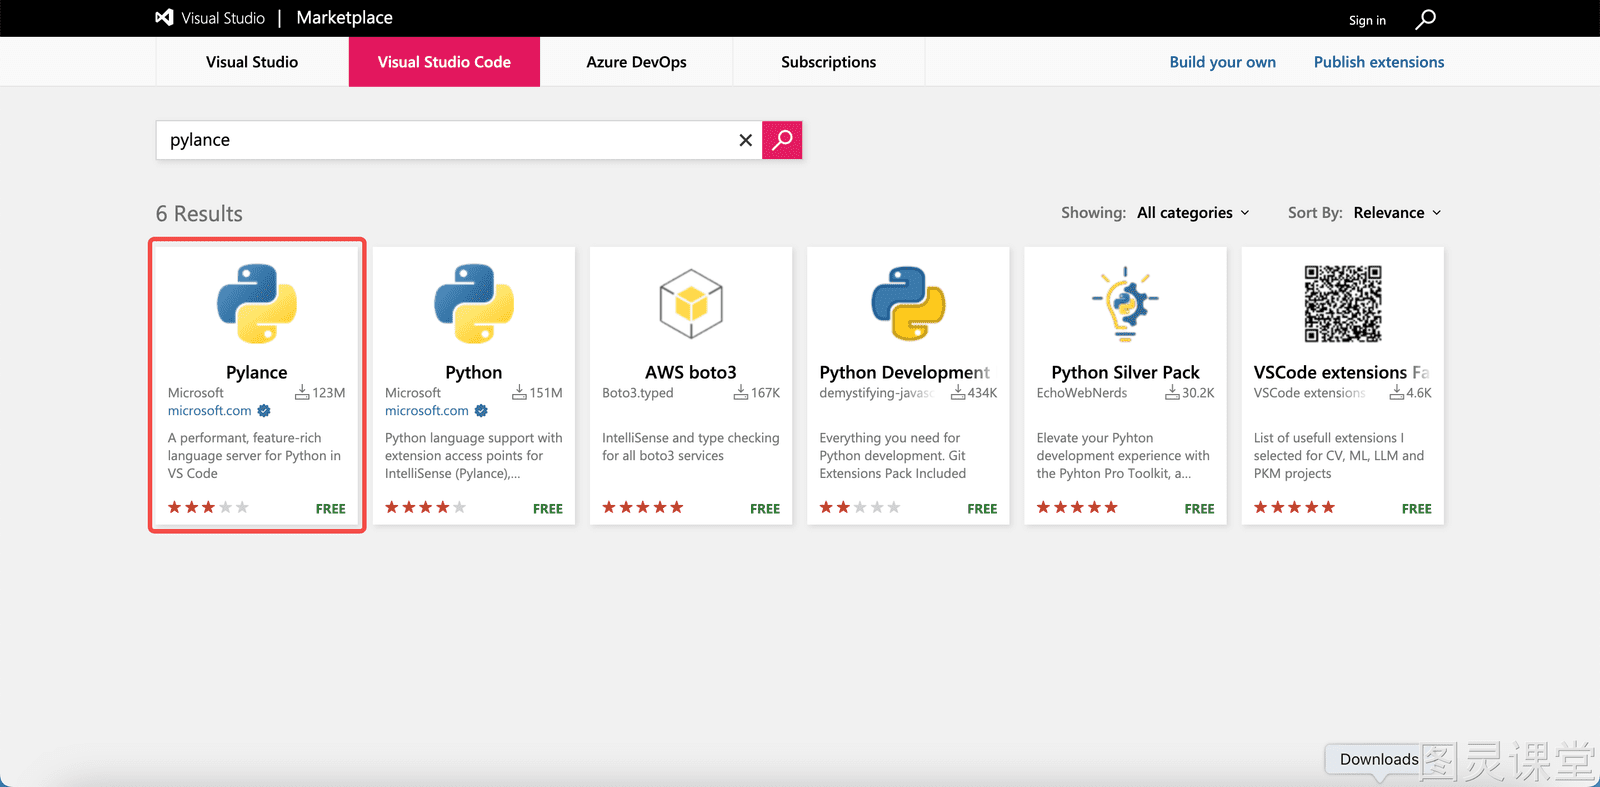The height and width of the screenshot is (787, 1600).
Task: Open the Marketplace home link
Action: coord(345,18)
